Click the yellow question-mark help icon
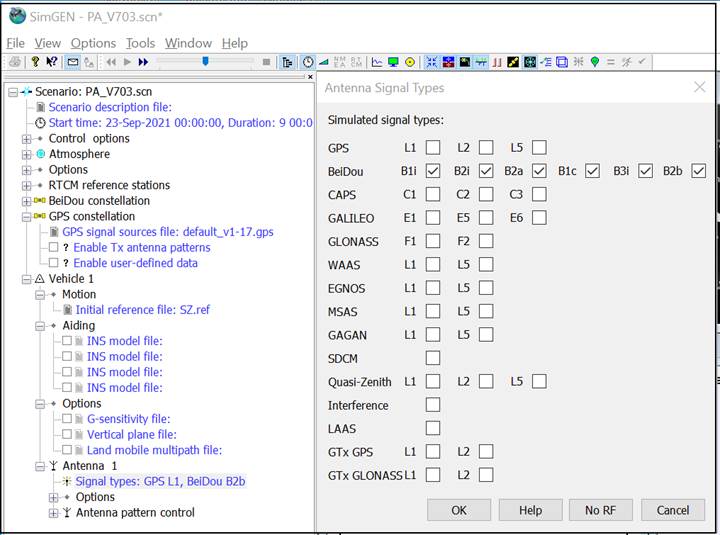720x535 pixels. [x=35, y=62]
